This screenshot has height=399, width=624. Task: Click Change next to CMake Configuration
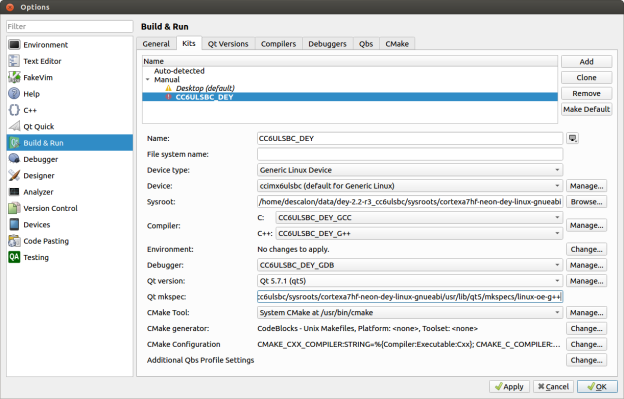click(x=587, y=345)
